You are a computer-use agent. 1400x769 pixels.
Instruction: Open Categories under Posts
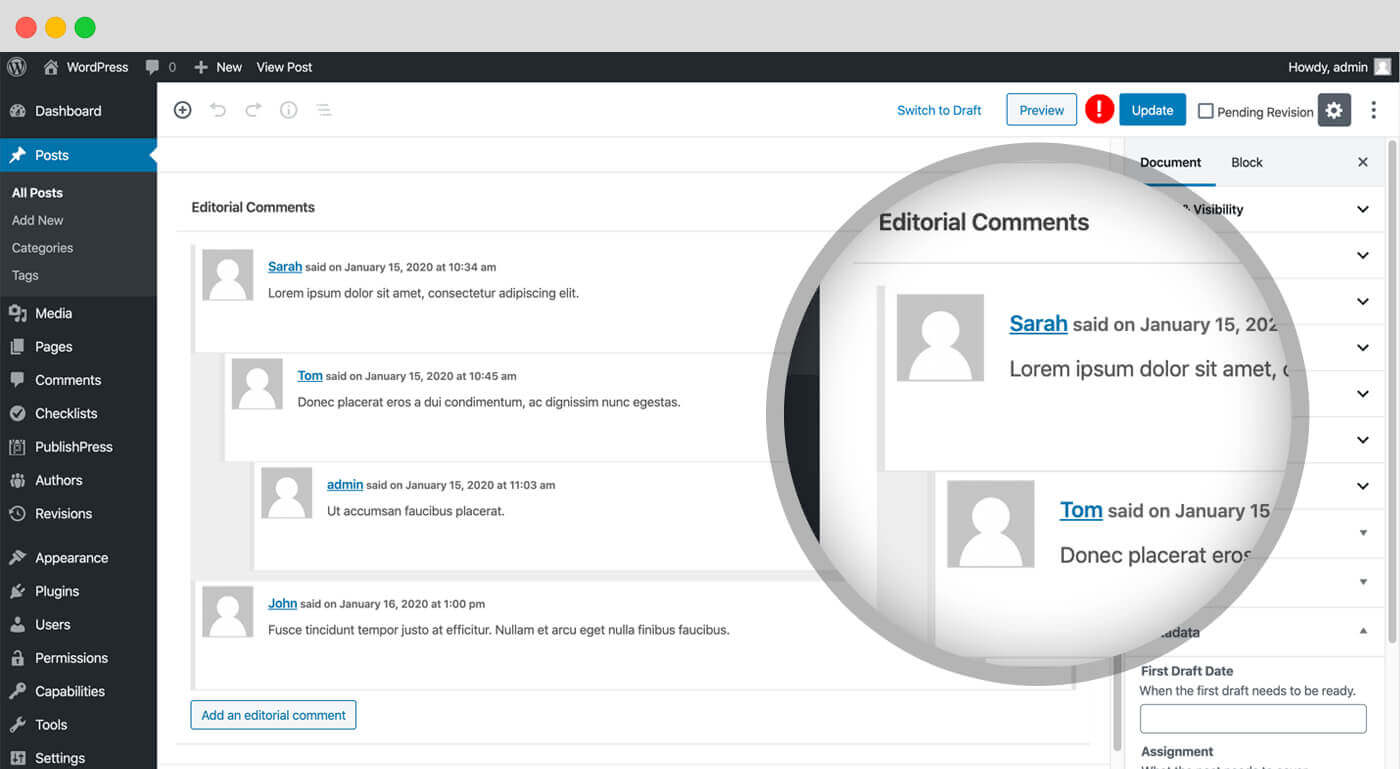(42, 248)
